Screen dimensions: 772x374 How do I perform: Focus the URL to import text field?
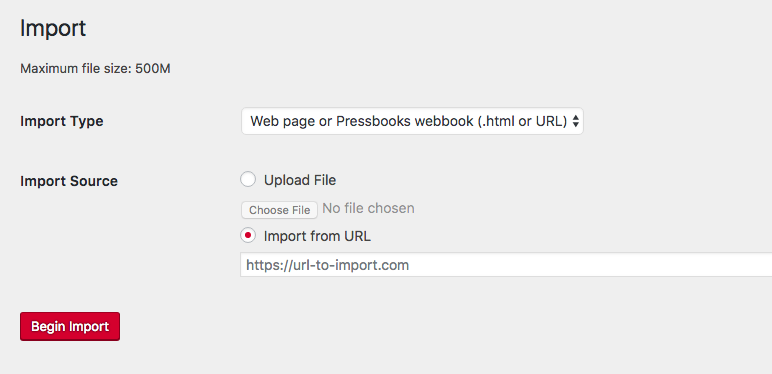506,265
